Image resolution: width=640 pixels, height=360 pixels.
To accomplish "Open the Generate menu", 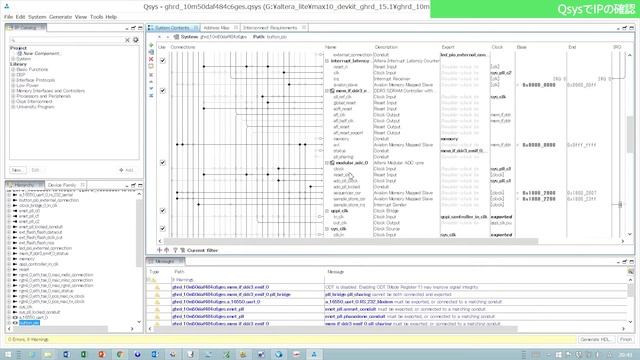I will click(60, 17).
